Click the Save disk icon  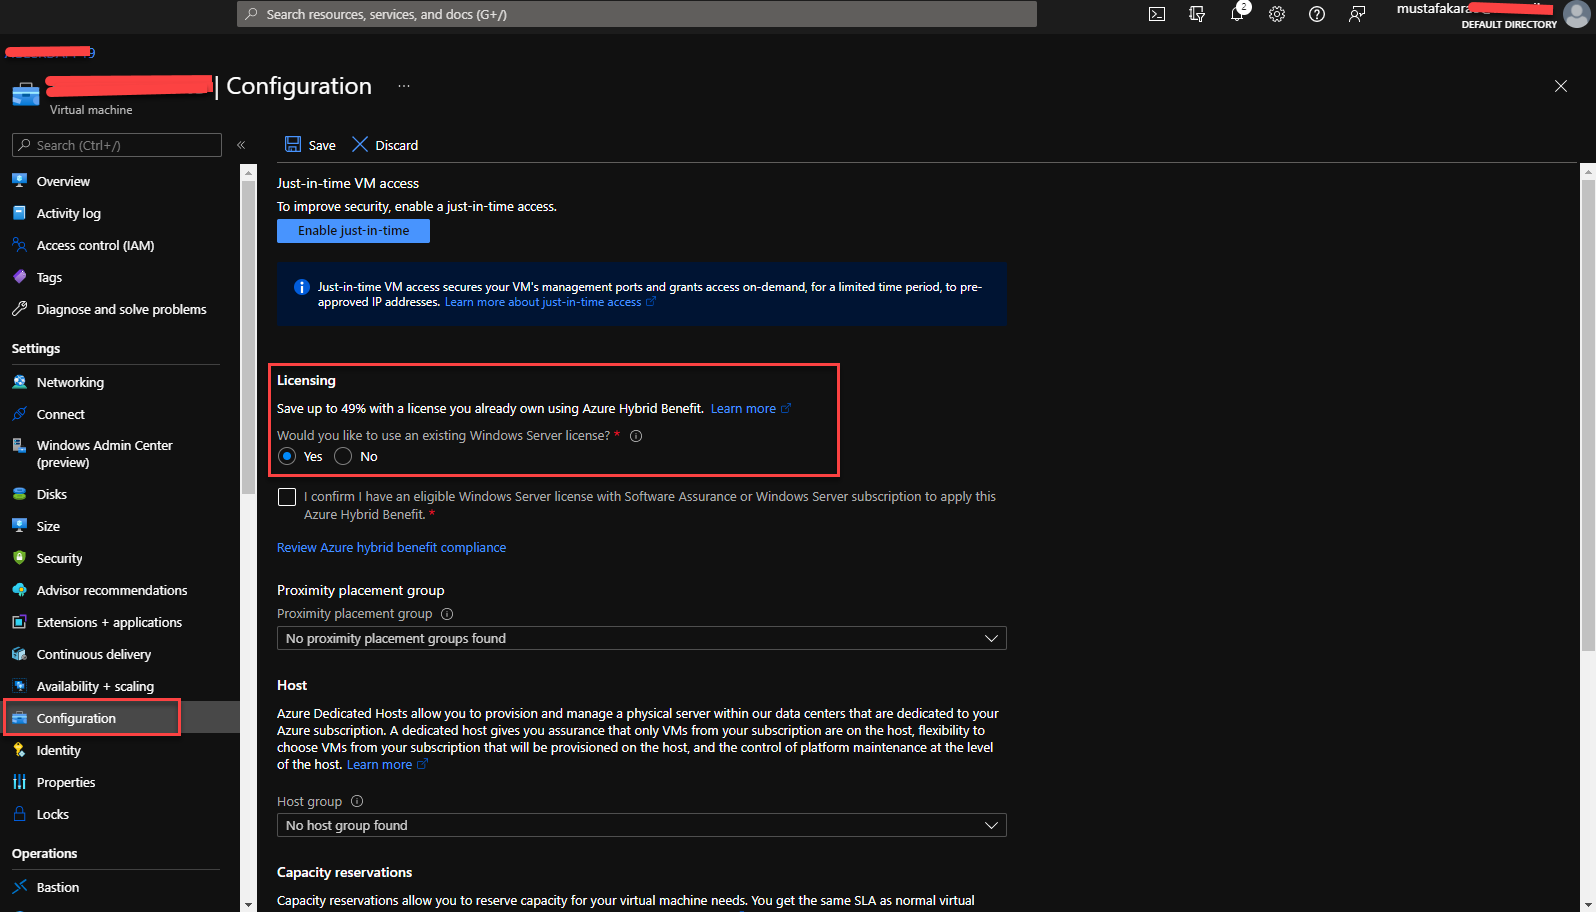pyautogui.click(x=293, y=145)
